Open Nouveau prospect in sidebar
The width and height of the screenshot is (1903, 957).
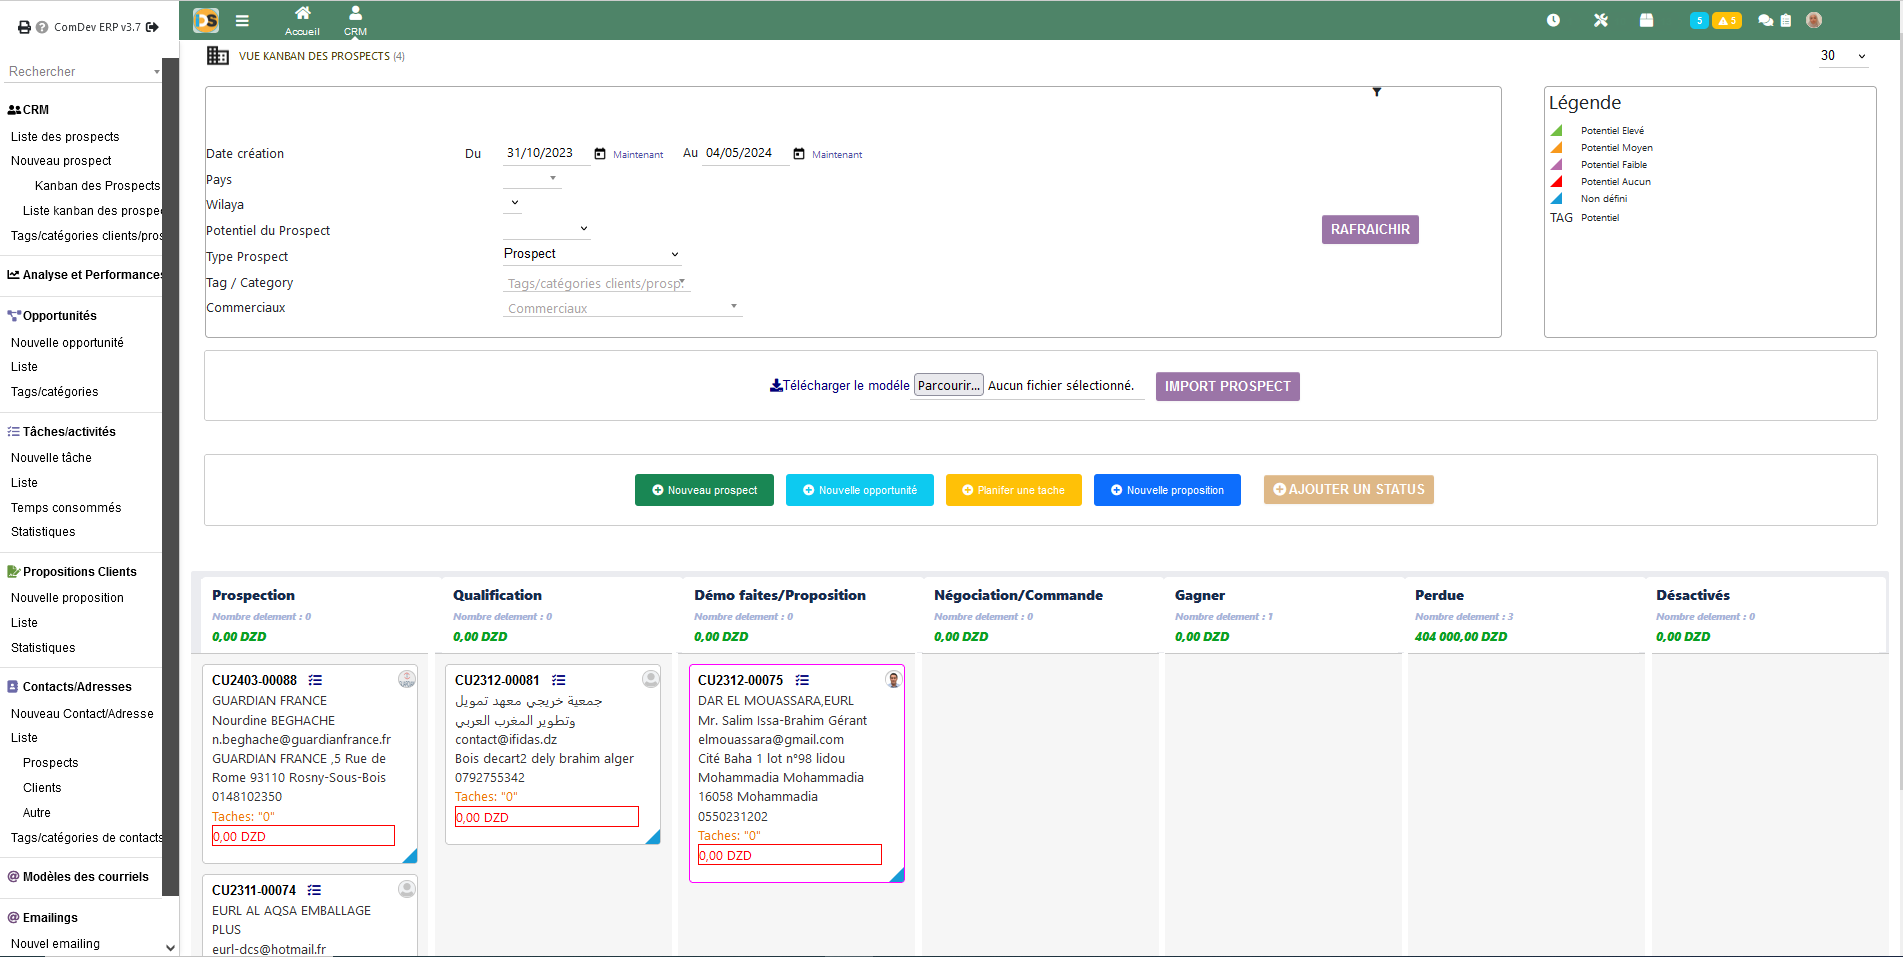(61, 161)
